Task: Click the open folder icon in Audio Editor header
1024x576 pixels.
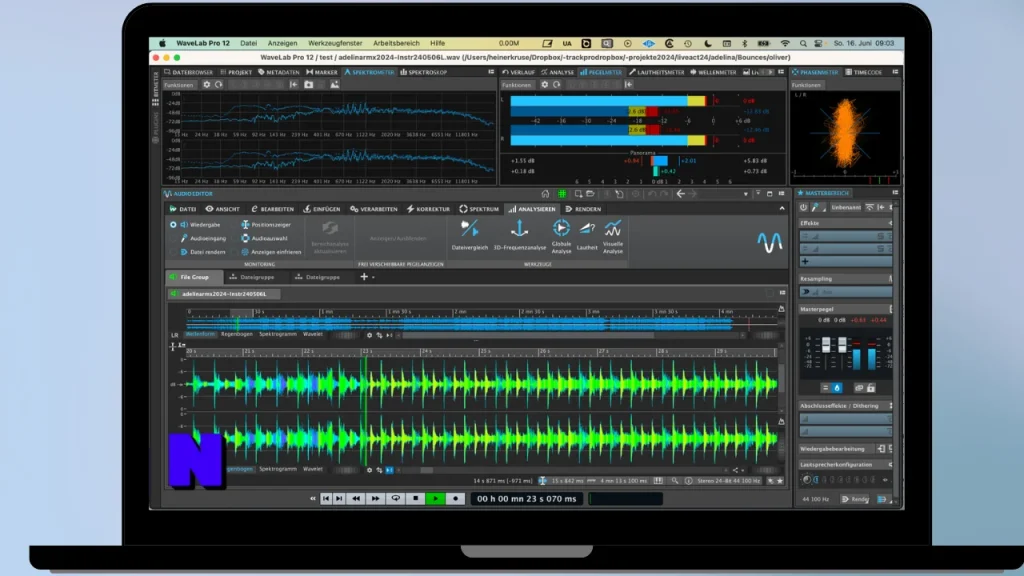Action: (x=590, y=194)
